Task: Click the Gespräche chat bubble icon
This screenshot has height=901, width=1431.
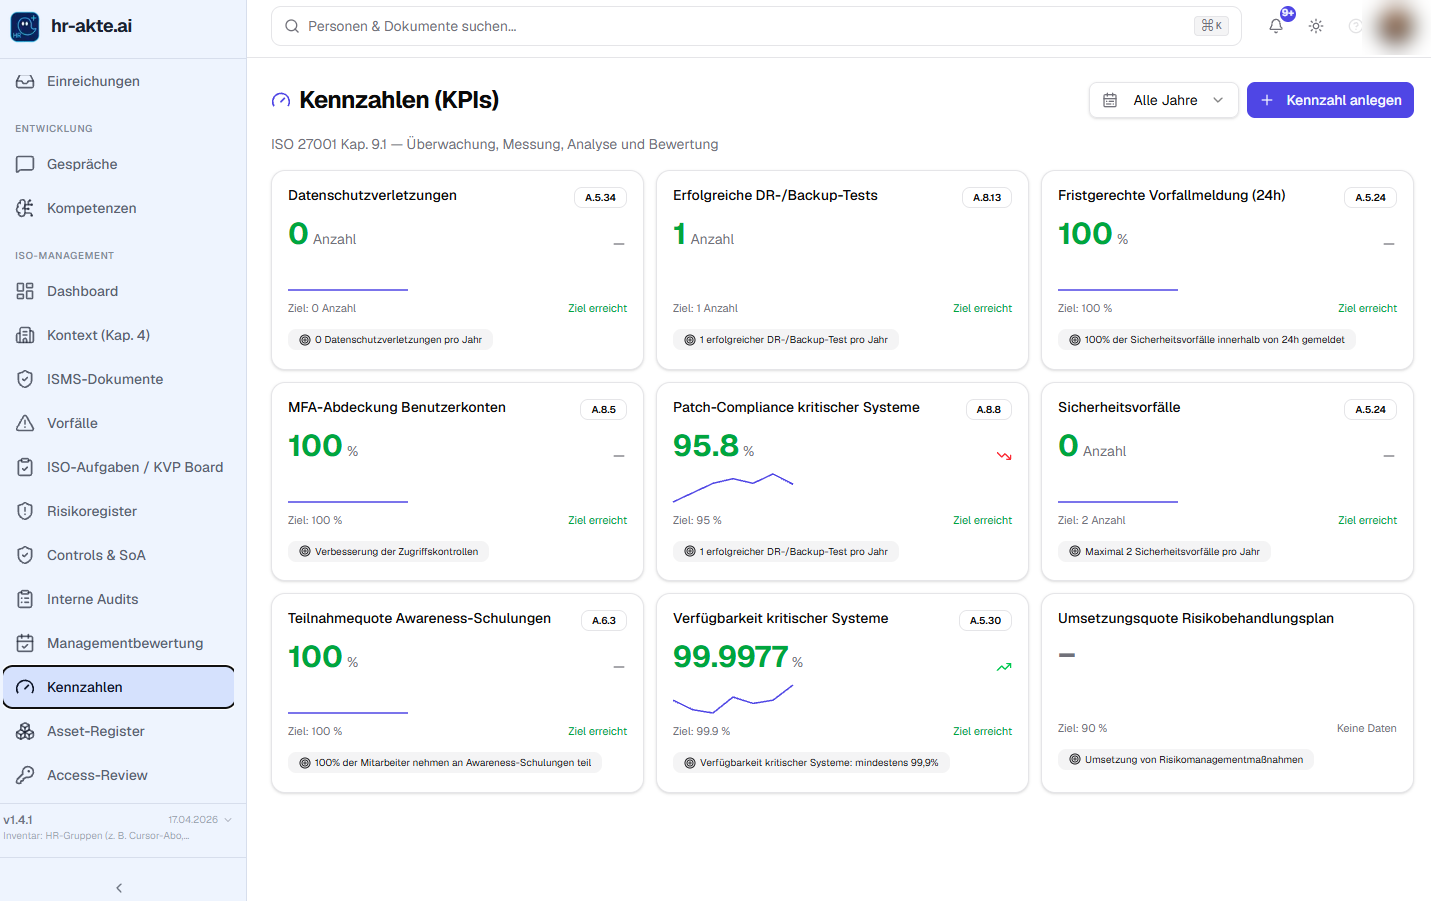Action: coord(25,164)
